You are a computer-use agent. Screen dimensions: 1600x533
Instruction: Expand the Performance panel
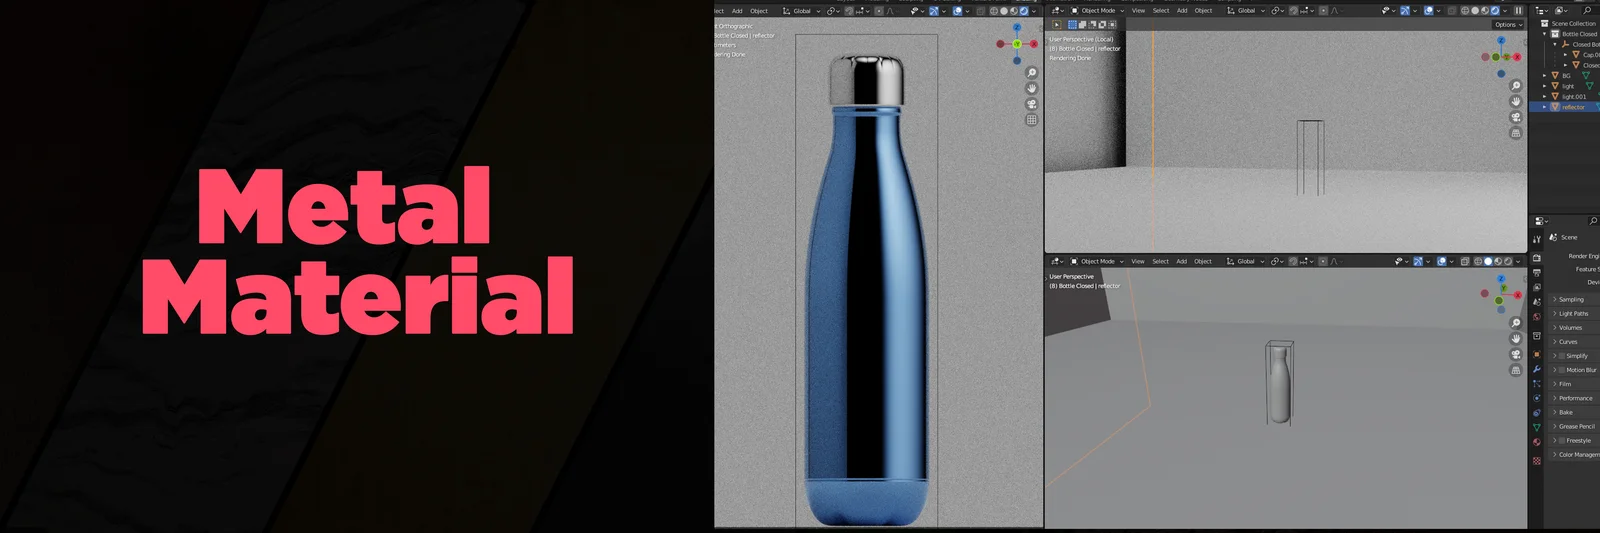[1575, 398]
